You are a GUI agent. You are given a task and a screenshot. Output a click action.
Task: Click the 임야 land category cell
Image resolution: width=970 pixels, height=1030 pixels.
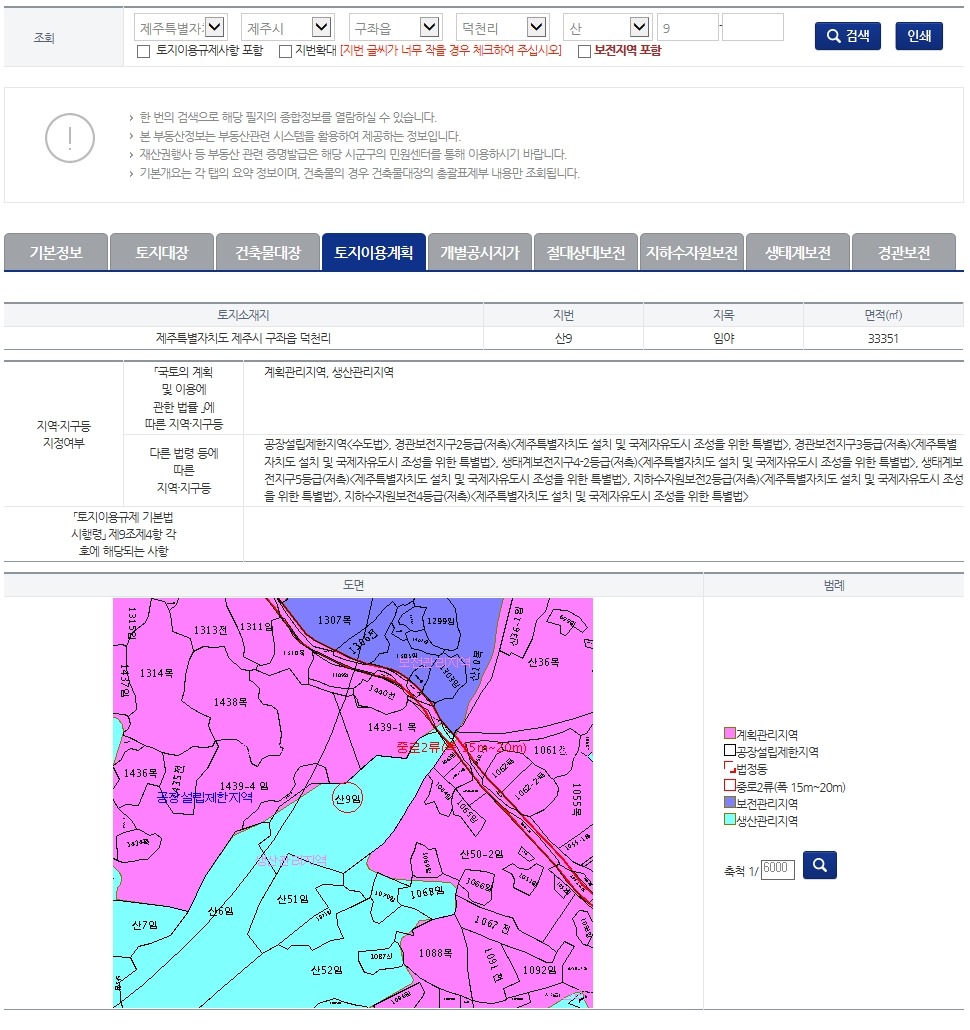click(x=723, y=338)
